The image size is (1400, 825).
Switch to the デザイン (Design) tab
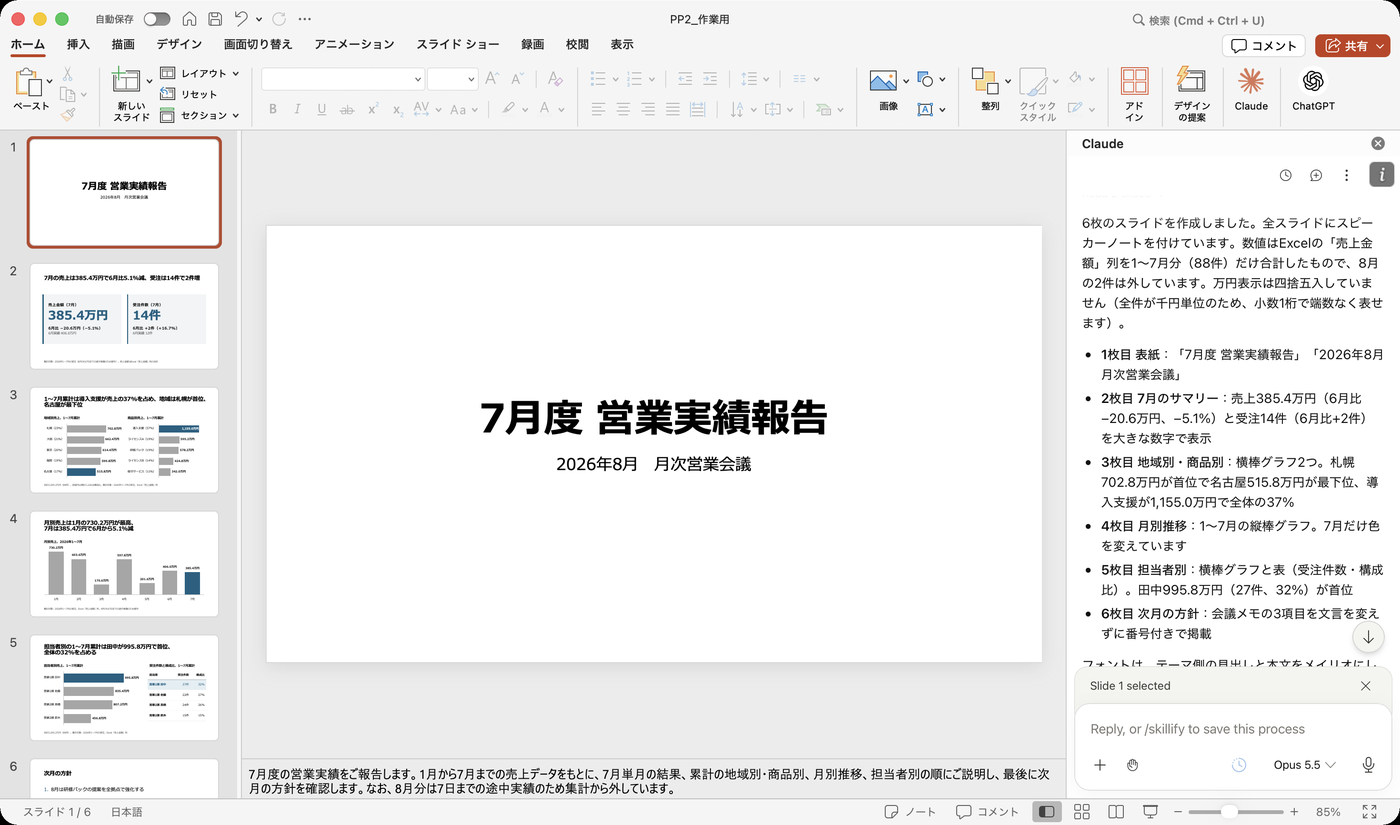click(x=179, y=45)
